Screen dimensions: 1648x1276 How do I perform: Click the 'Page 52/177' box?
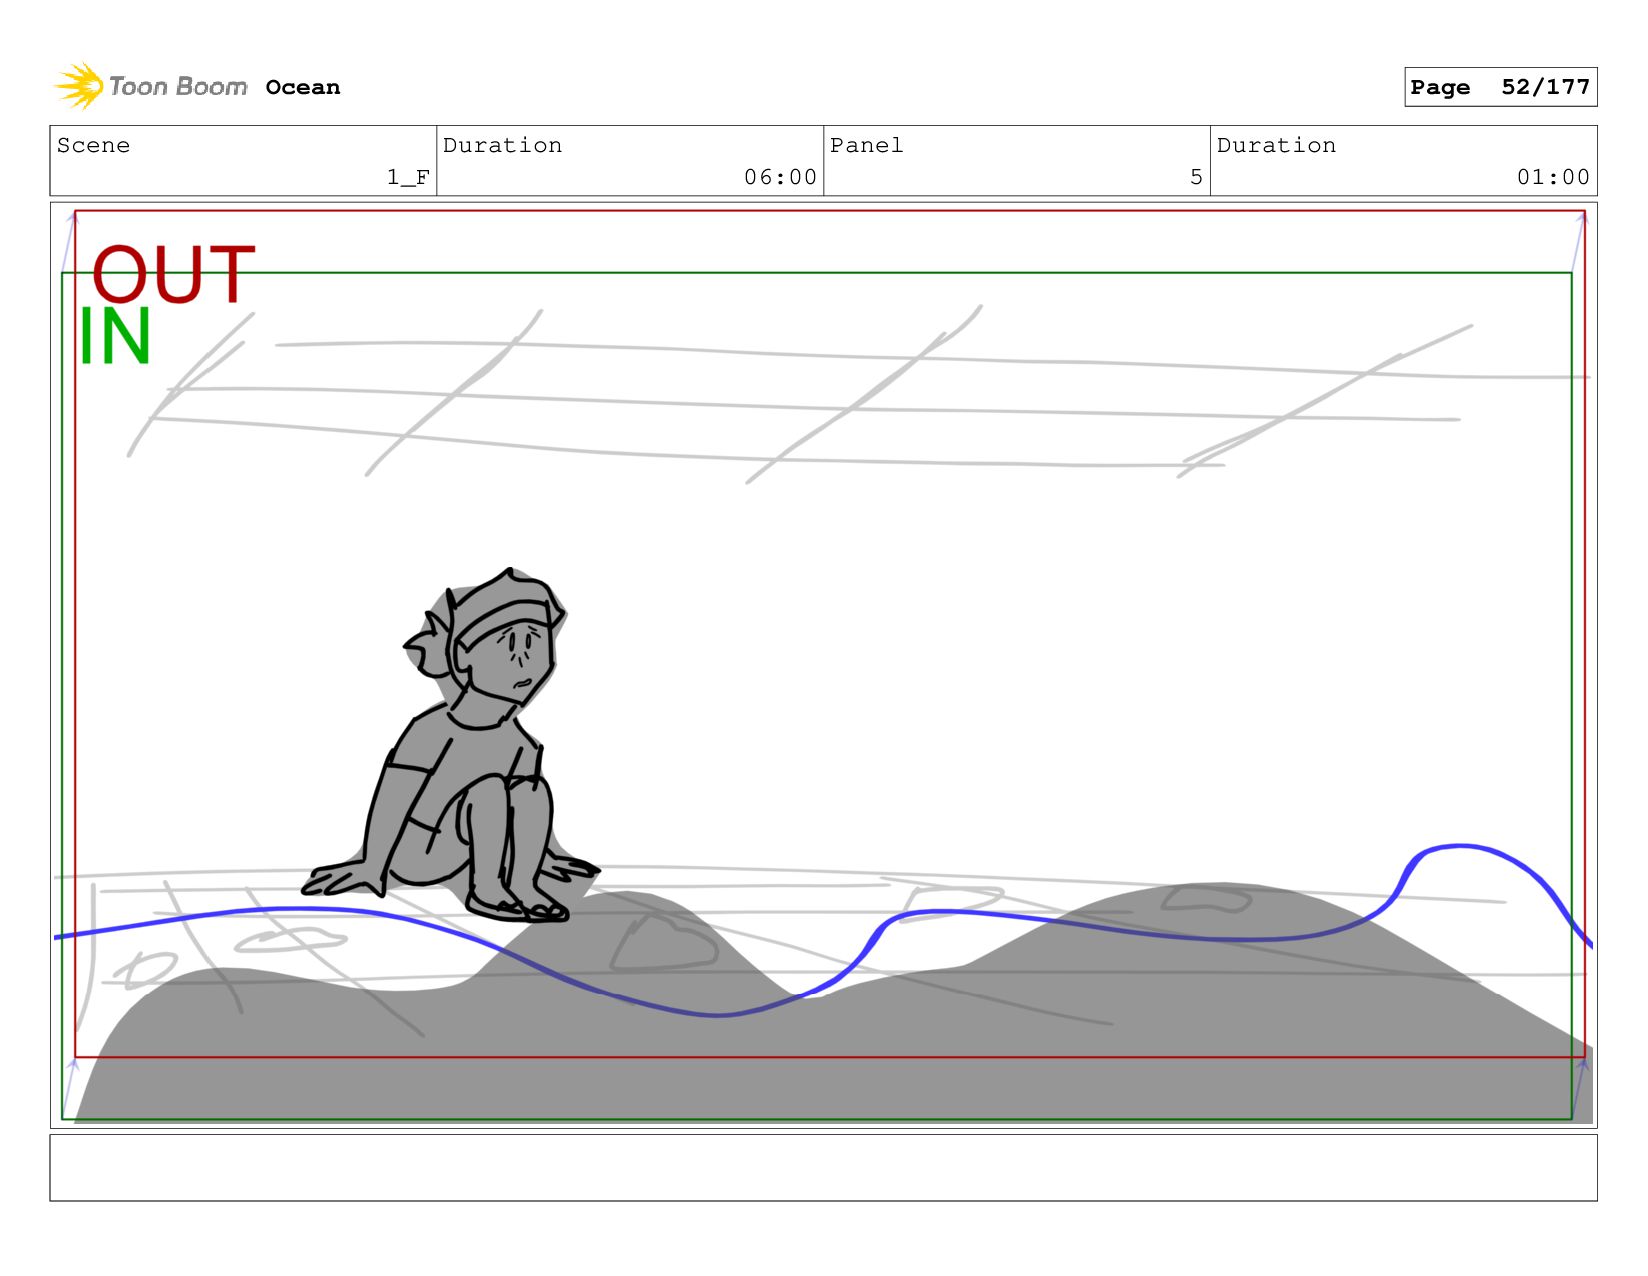1500,87
